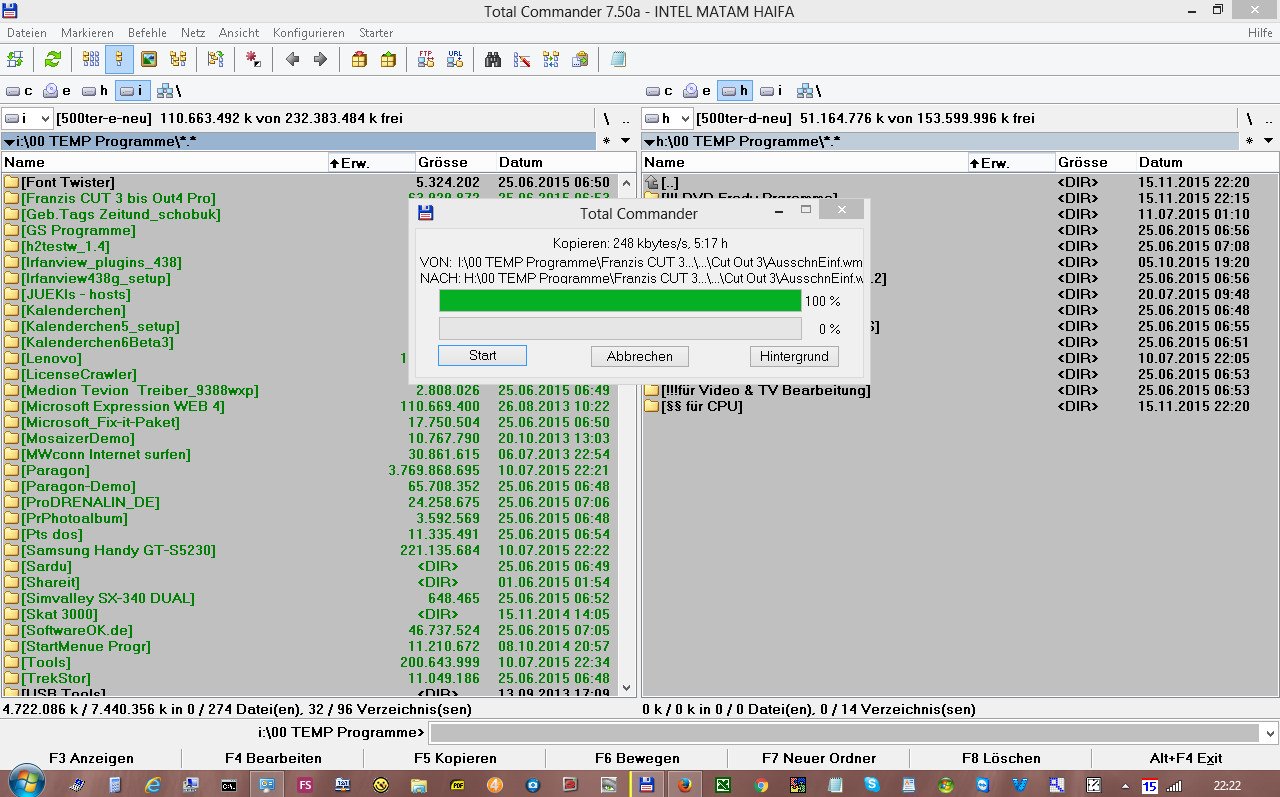The width and height of the screenshot is (1280, 797).
Task: Click left panel scrollbar down arrow
Action: click(627, 688)
